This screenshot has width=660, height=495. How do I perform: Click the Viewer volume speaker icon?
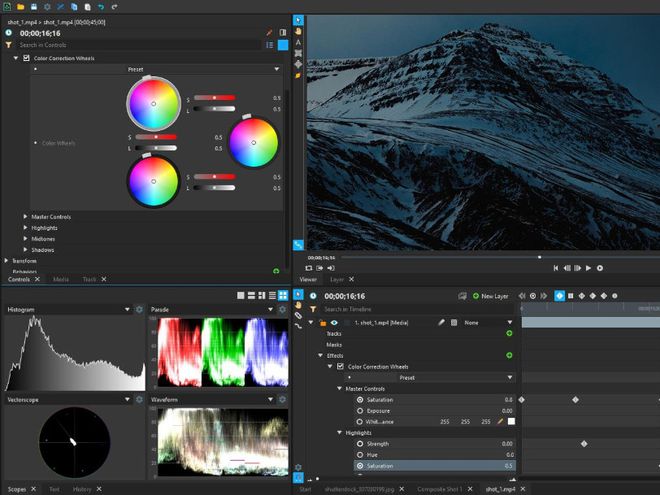click(x=331, y=268)
